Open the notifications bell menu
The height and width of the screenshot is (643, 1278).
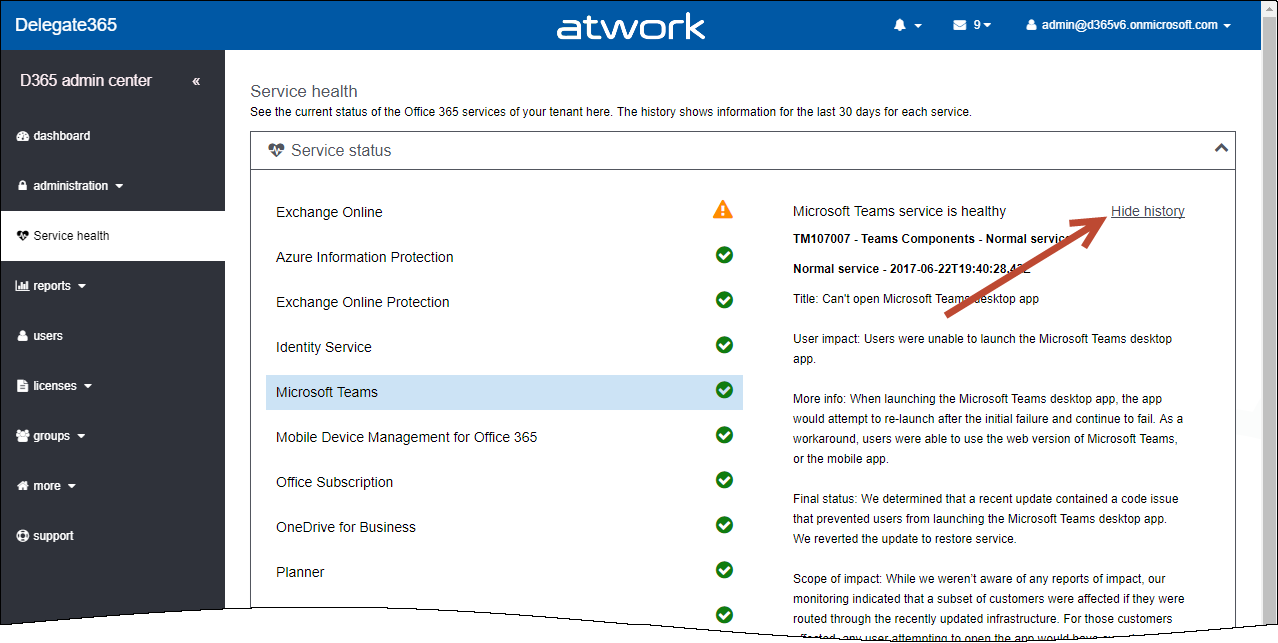click(907, 25)
